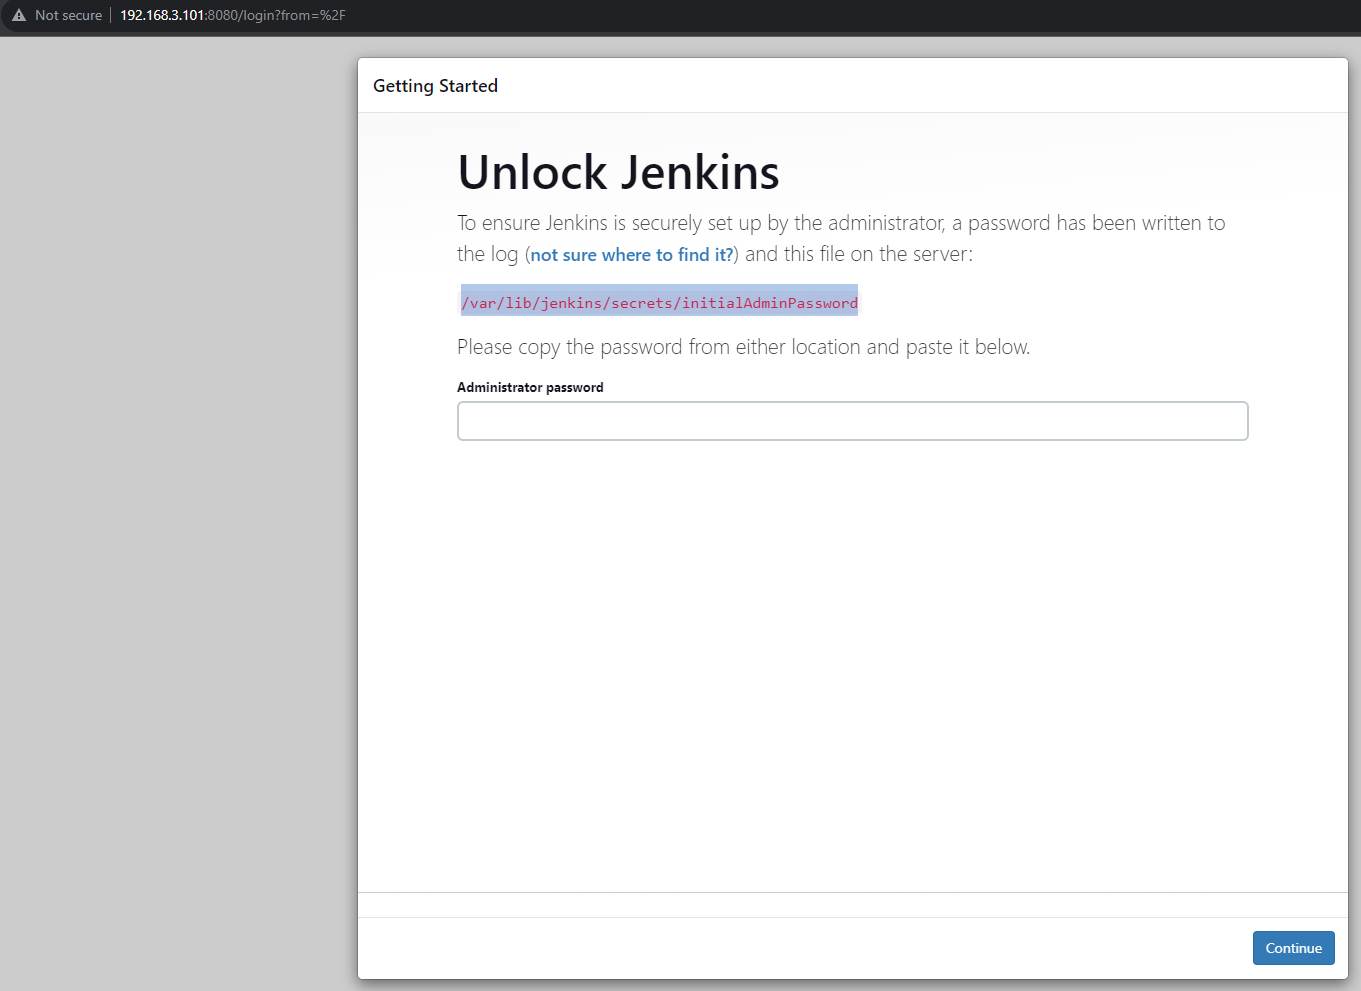Click the "Getting Started" dialog title
Screen dimensions: 1361x991
435,86
